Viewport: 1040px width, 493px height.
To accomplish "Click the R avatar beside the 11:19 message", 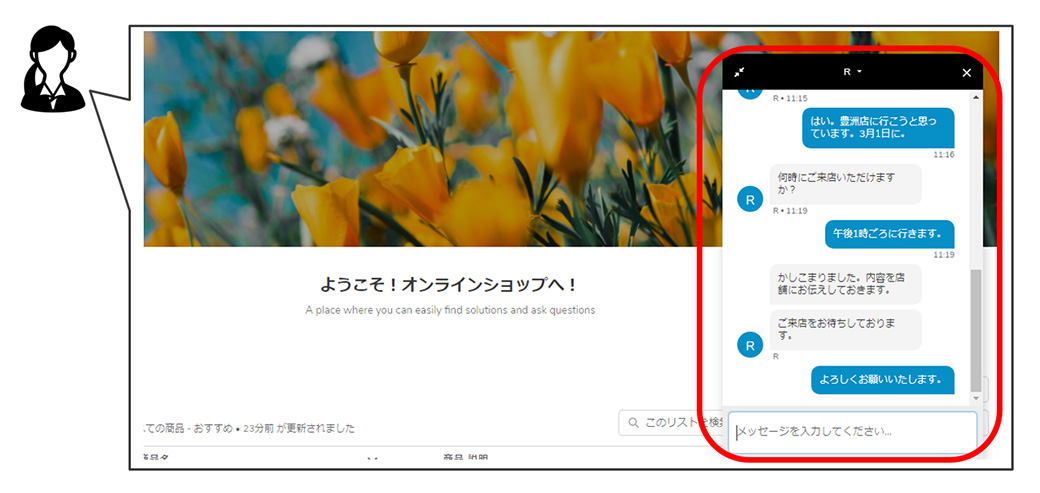I will point(750,199).
